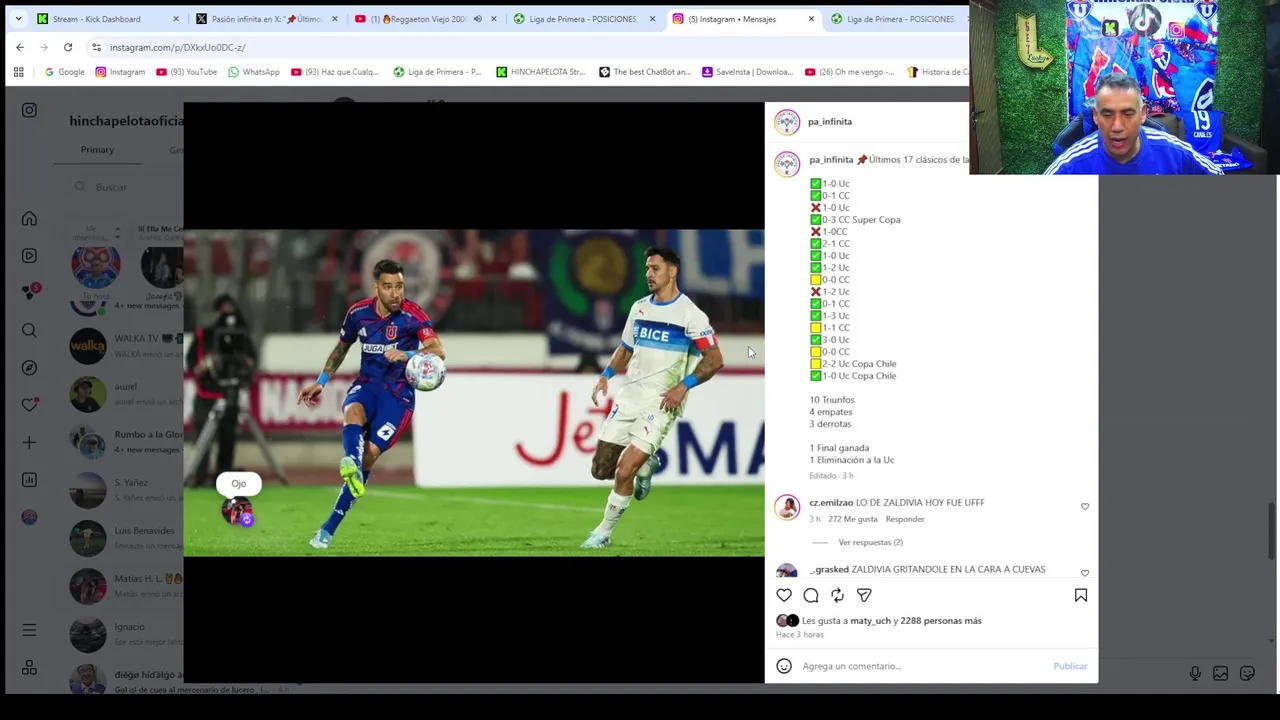The width and height of the screenshot is (1280, 720).
Task: Click the Publicar button
Action: [x=1070, y=666]
